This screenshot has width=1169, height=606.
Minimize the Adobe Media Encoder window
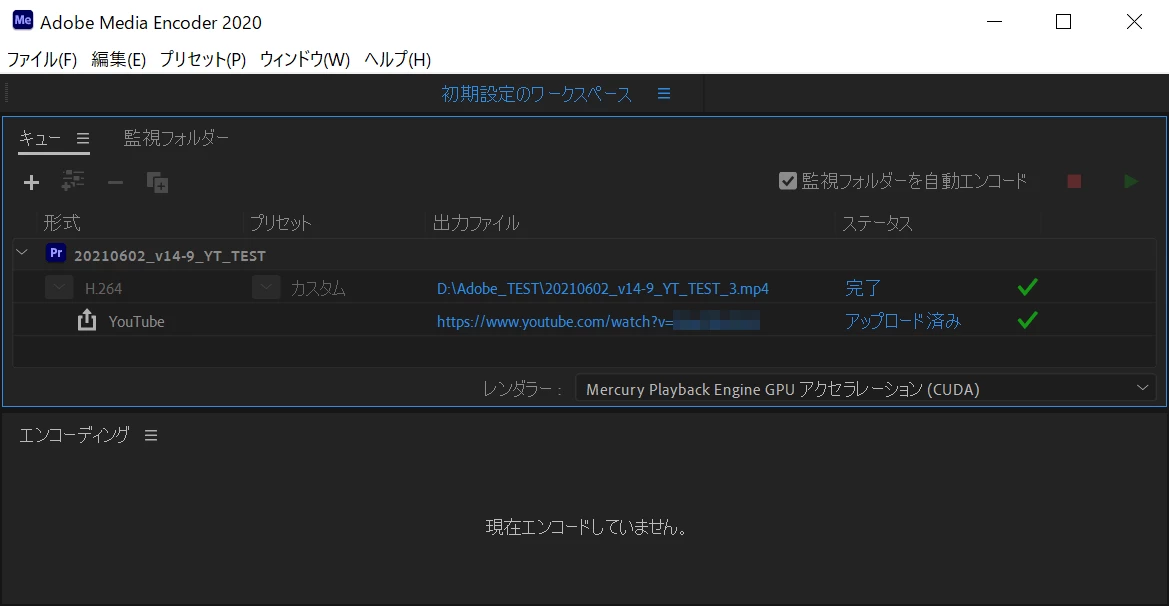click(x=994, y=22)
